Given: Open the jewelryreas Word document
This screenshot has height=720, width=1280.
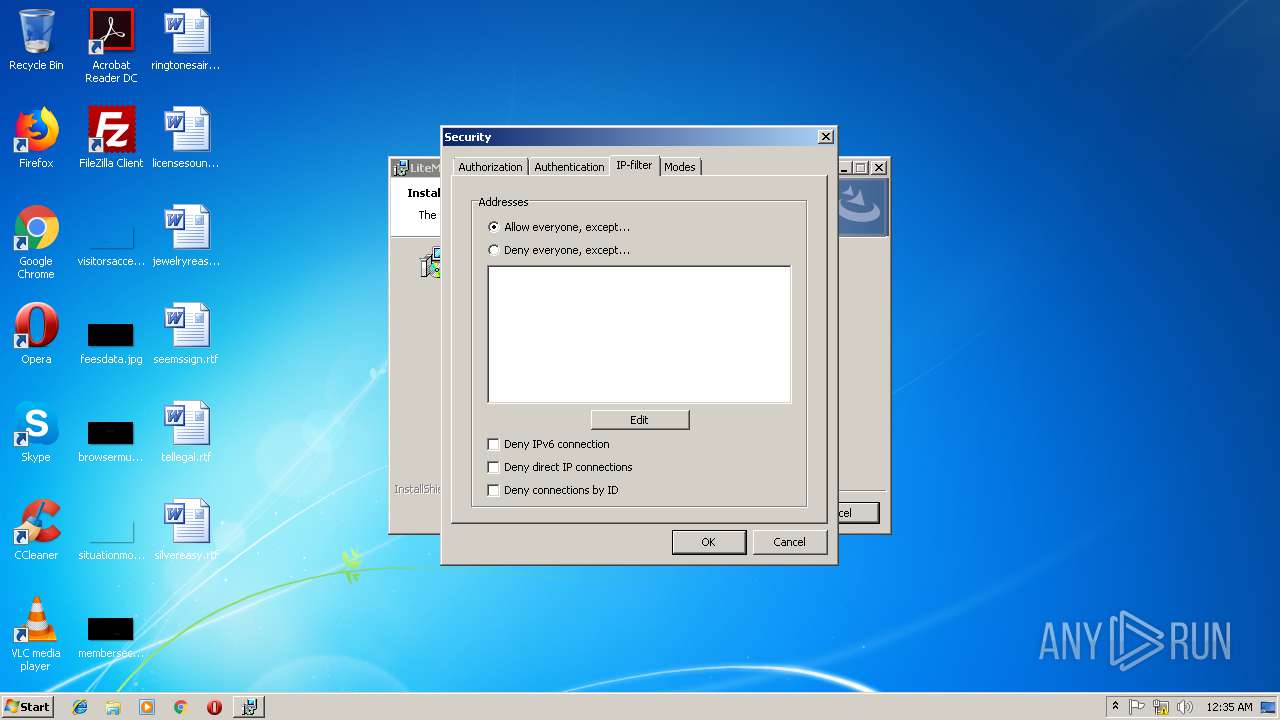Looking at the screenshot, I should (186, 236).
